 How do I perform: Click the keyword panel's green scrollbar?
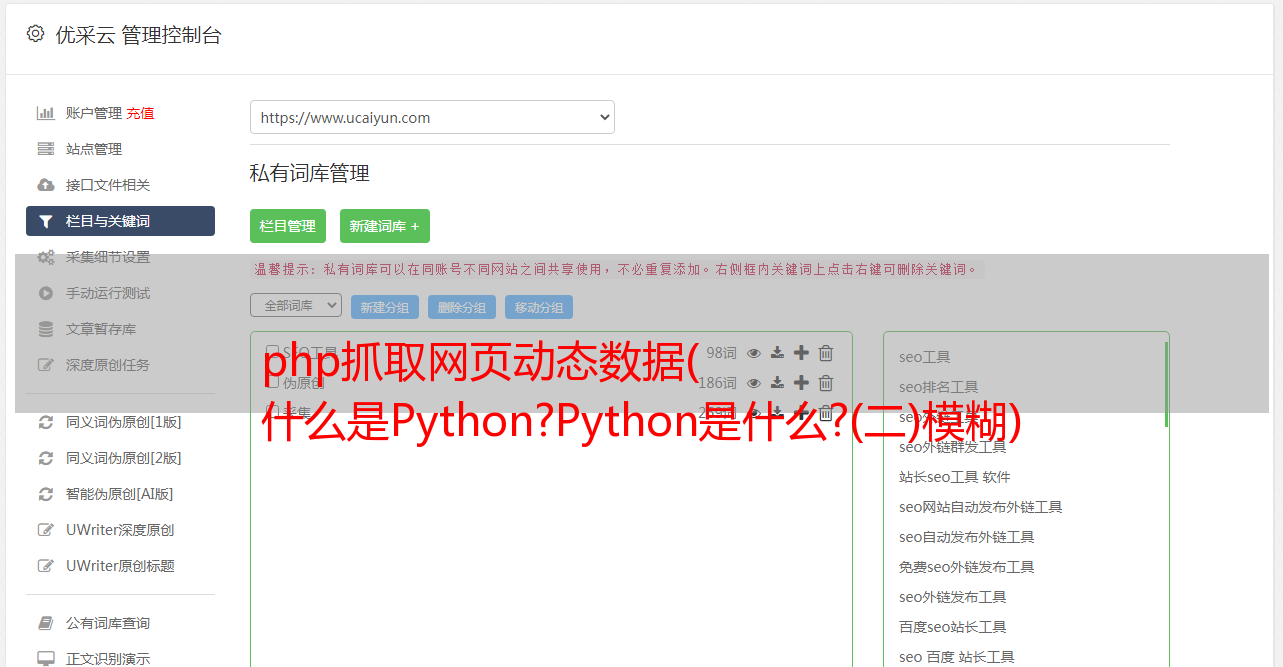pos(1166,385)
